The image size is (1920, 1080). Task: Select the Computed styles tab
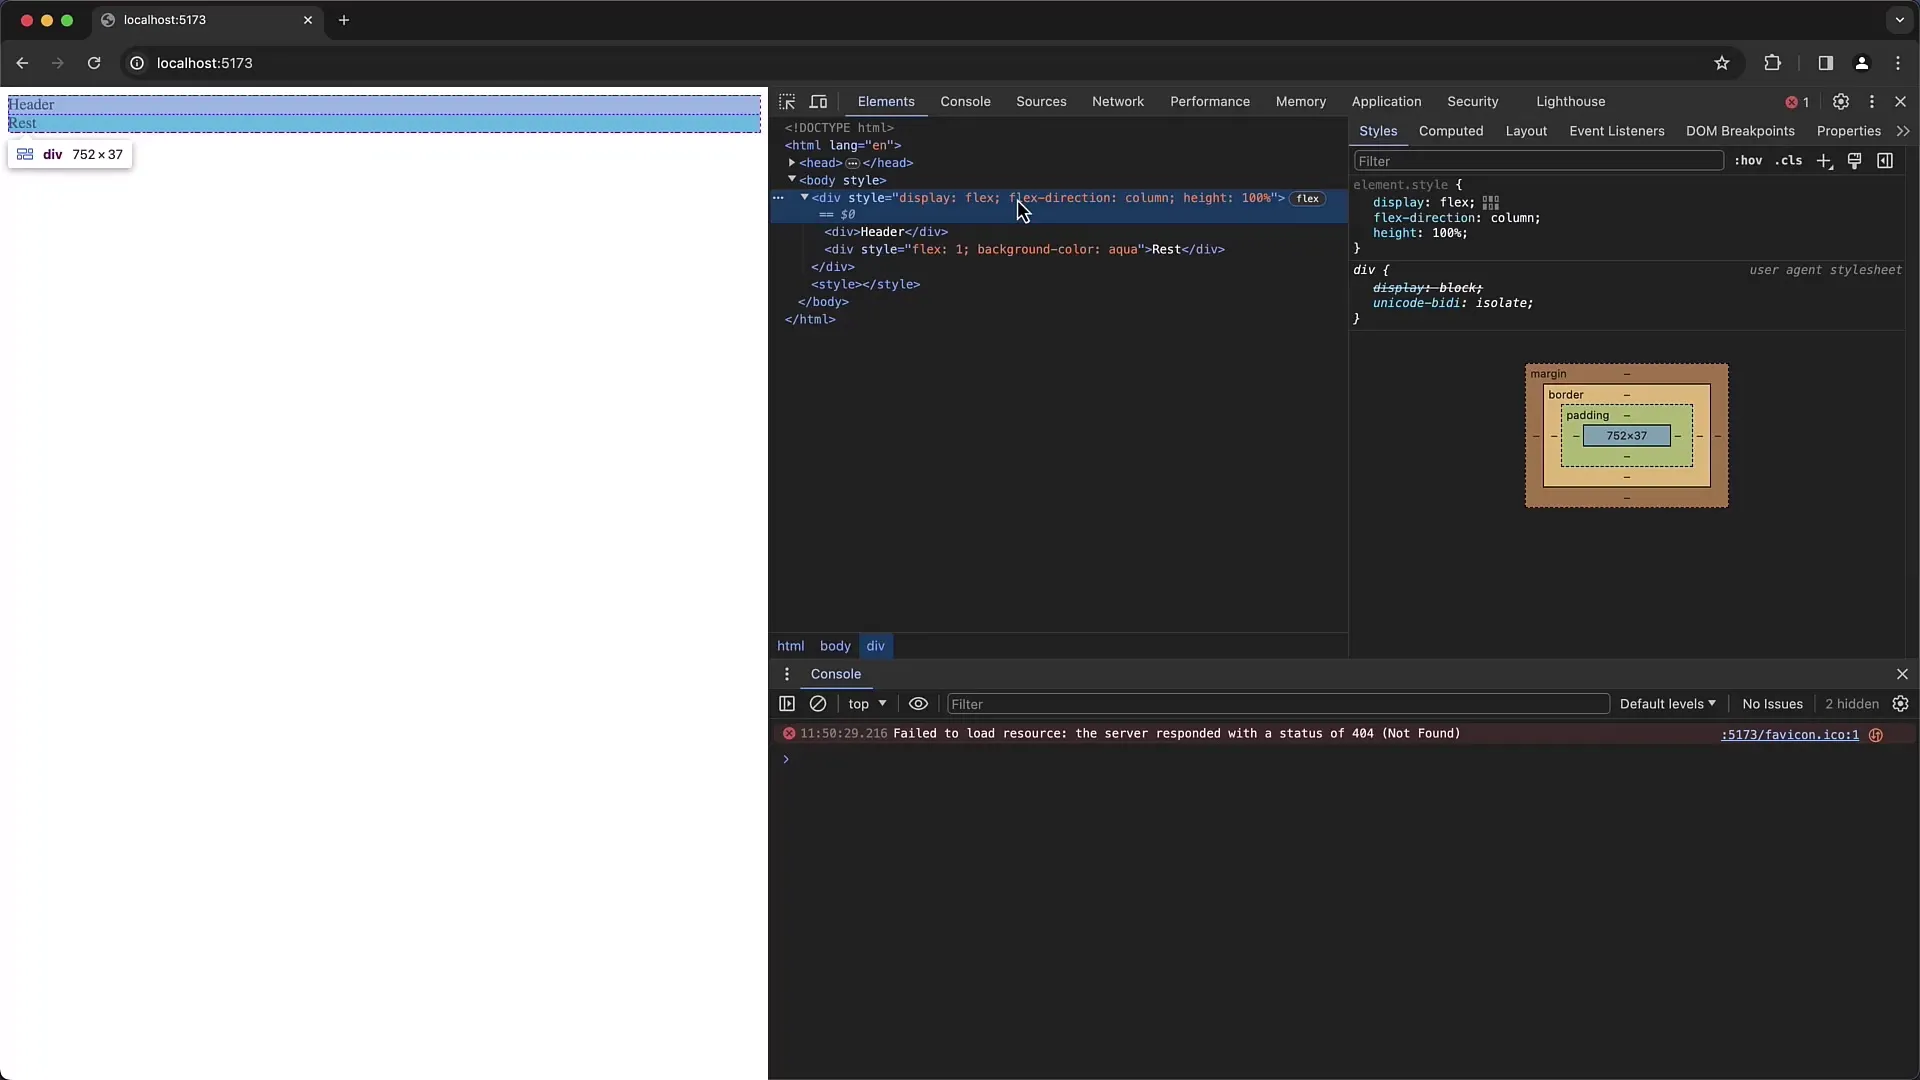click(1451, 131)
